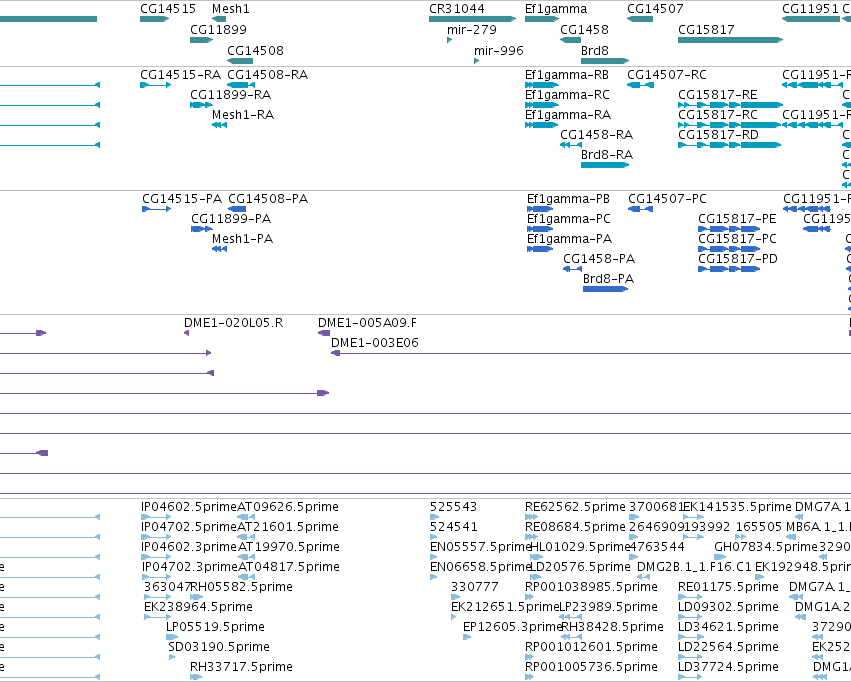Click EST LD20576.5prime
Viewport: 851px width, 682px height.
click(x=537, y=577)
